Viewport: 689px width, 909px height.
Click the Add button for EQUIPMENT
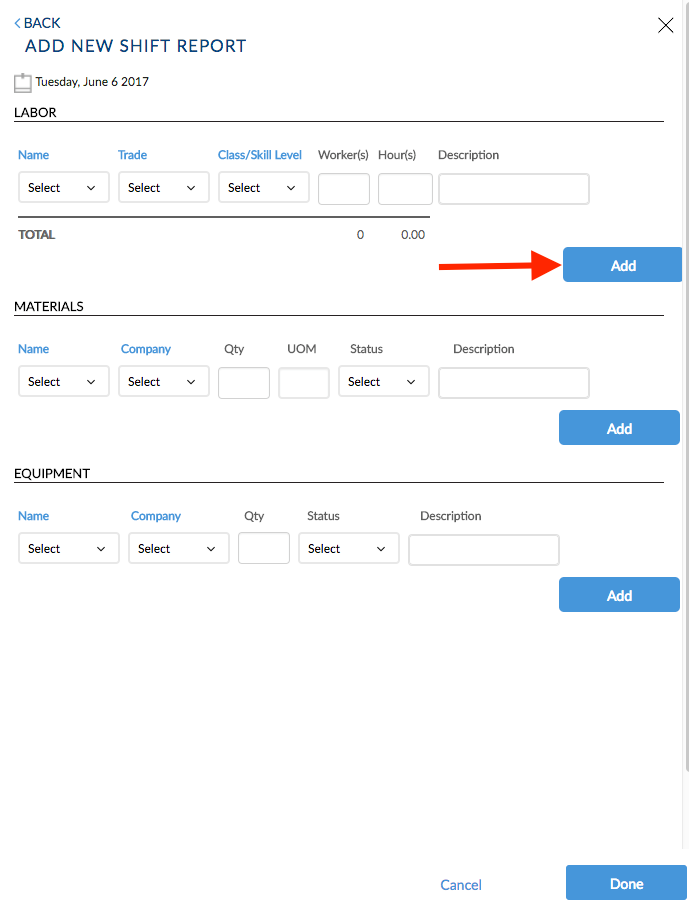coord(619,594)
